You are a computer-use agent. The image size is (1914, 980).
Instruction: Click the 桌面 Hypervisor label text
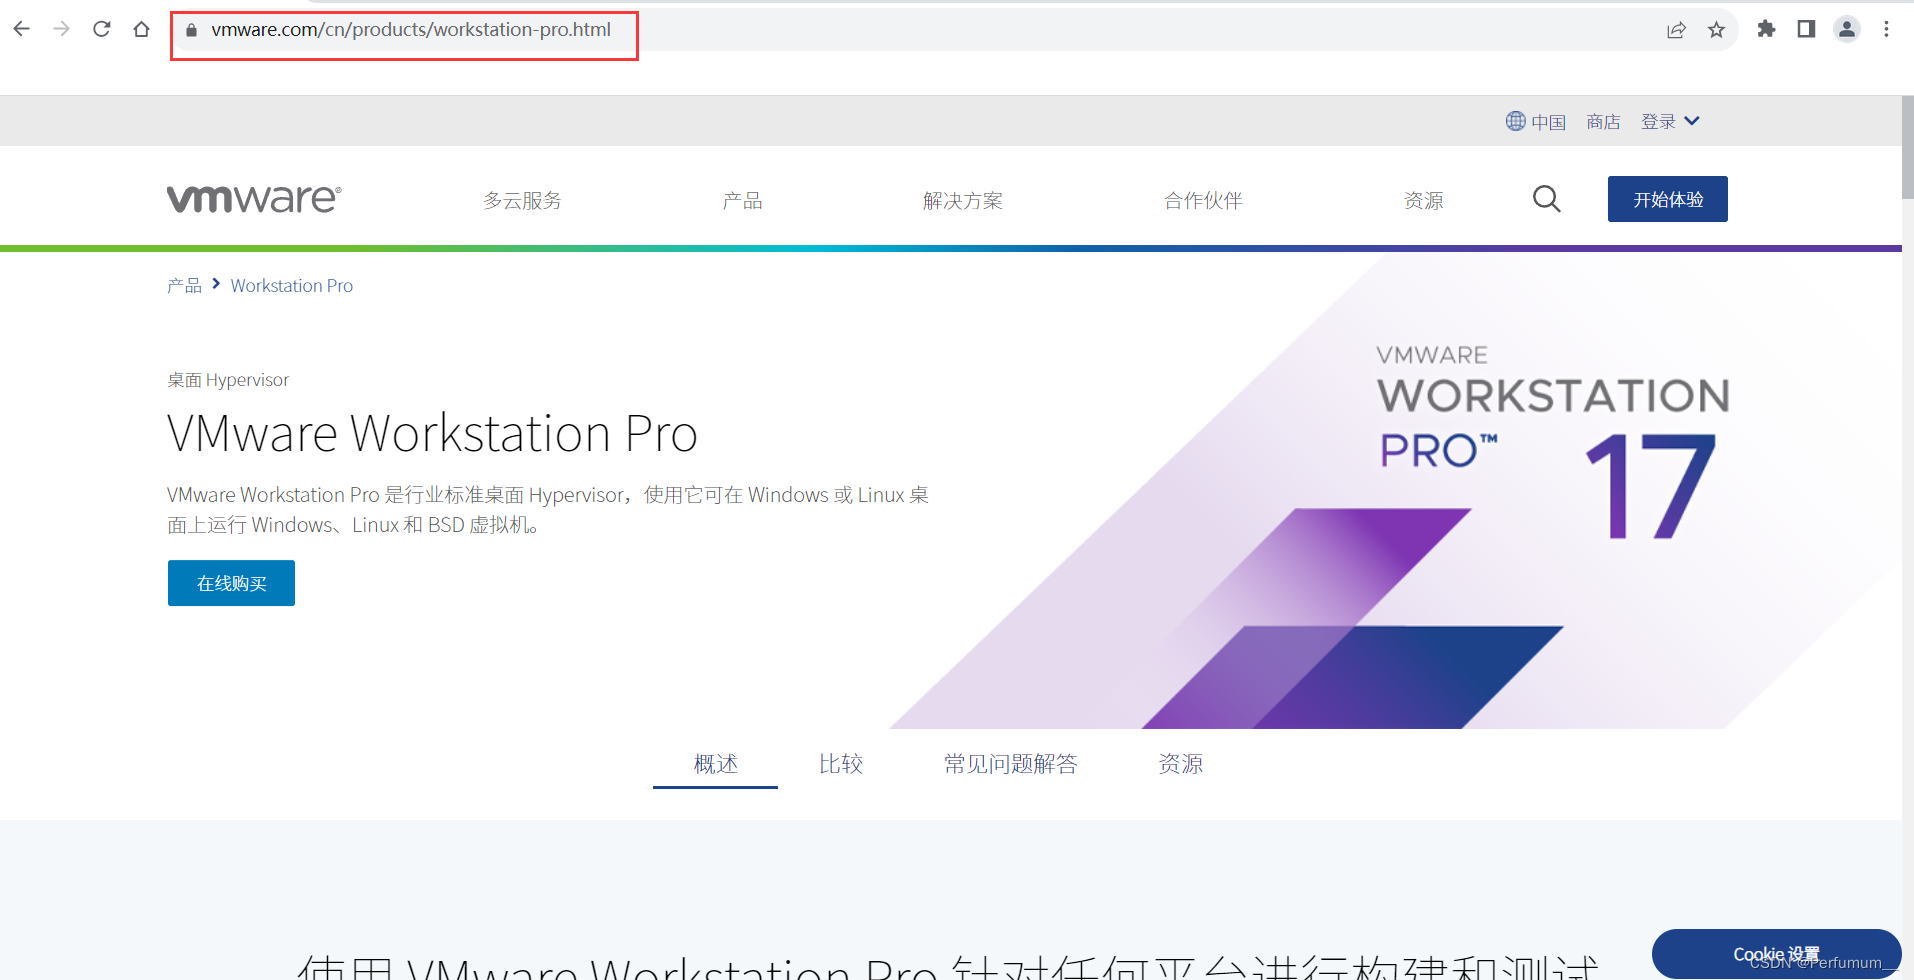[228, 380]
